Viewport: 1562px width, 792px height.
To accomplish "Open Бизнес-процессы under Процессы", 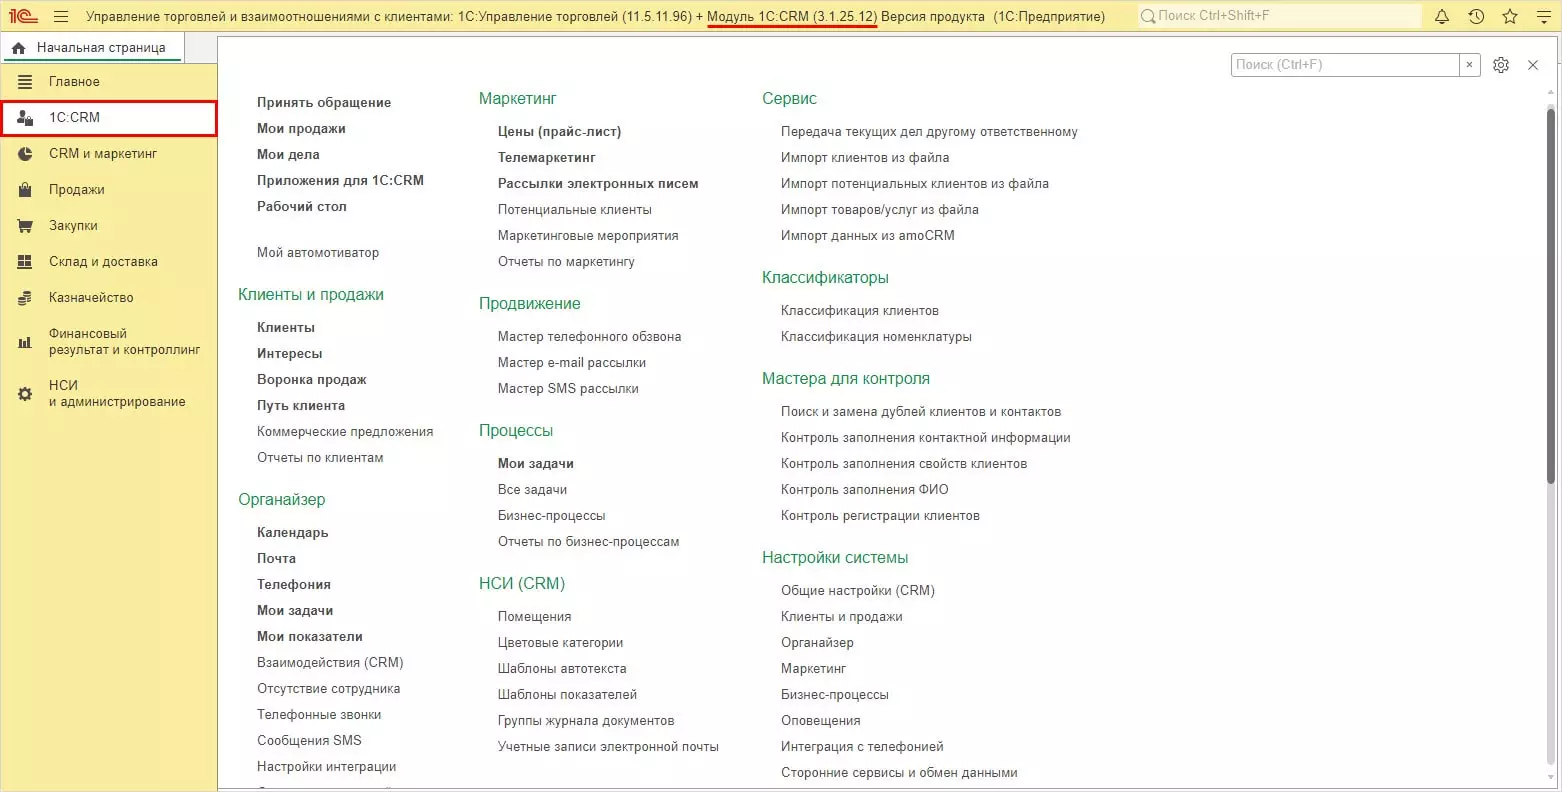I will point(552,516).
